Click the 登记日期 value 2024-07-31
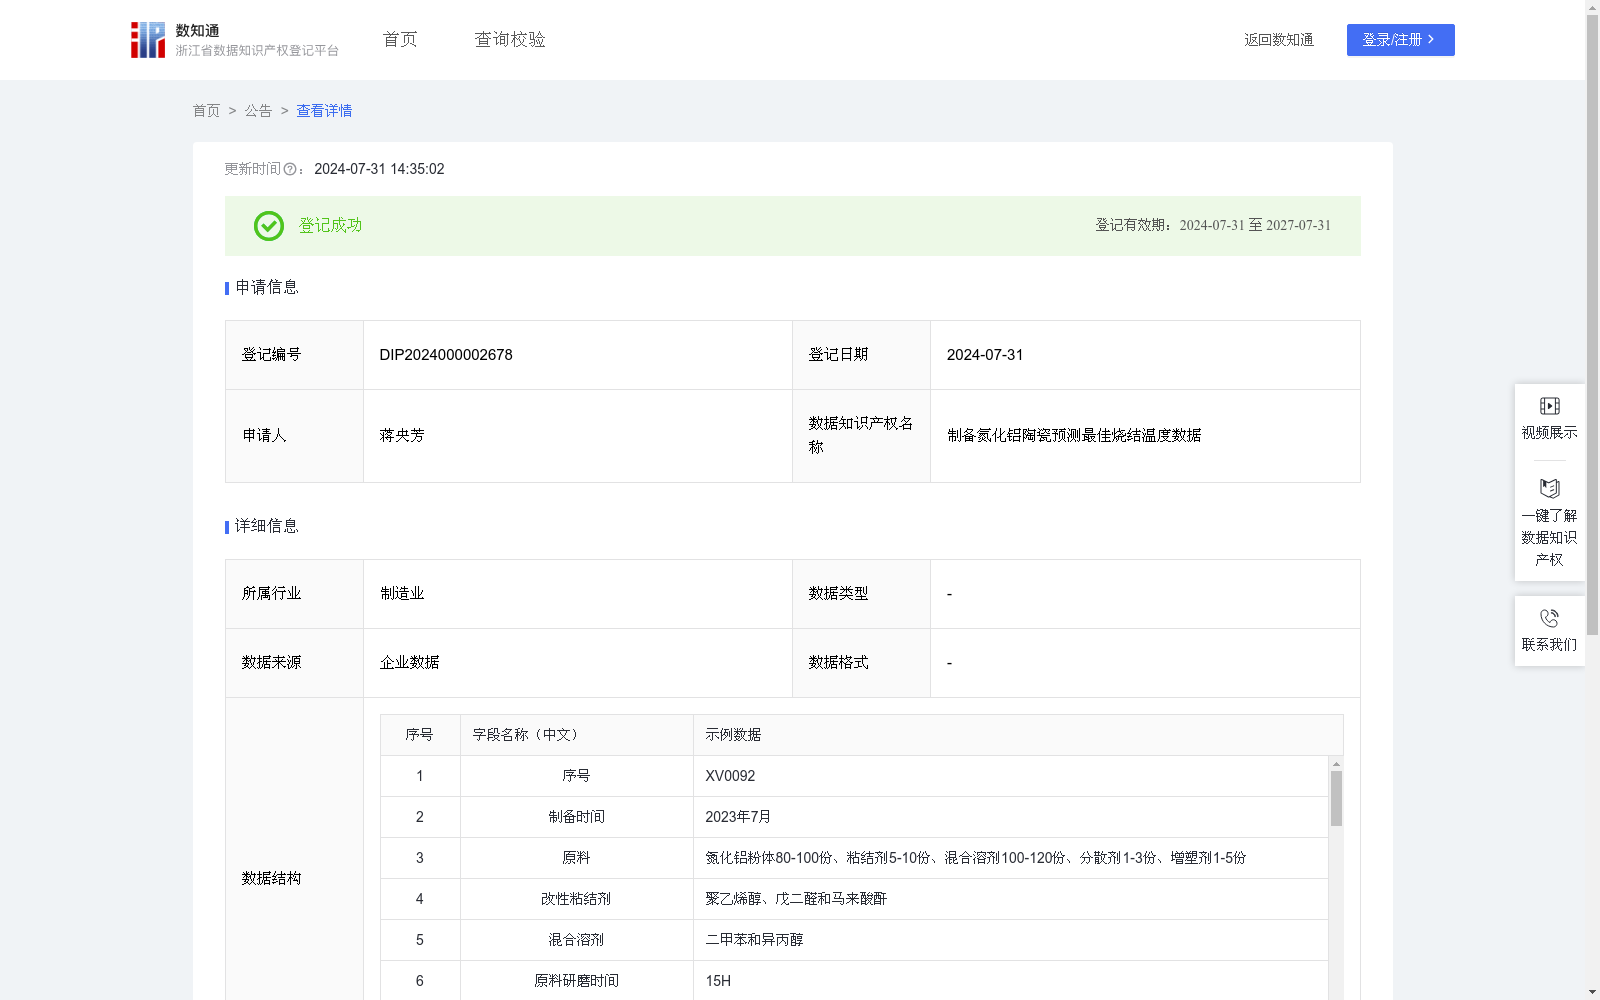The width and height of the screenshot is (1600, 1000). pyautogui.click(x=985, y=355)
